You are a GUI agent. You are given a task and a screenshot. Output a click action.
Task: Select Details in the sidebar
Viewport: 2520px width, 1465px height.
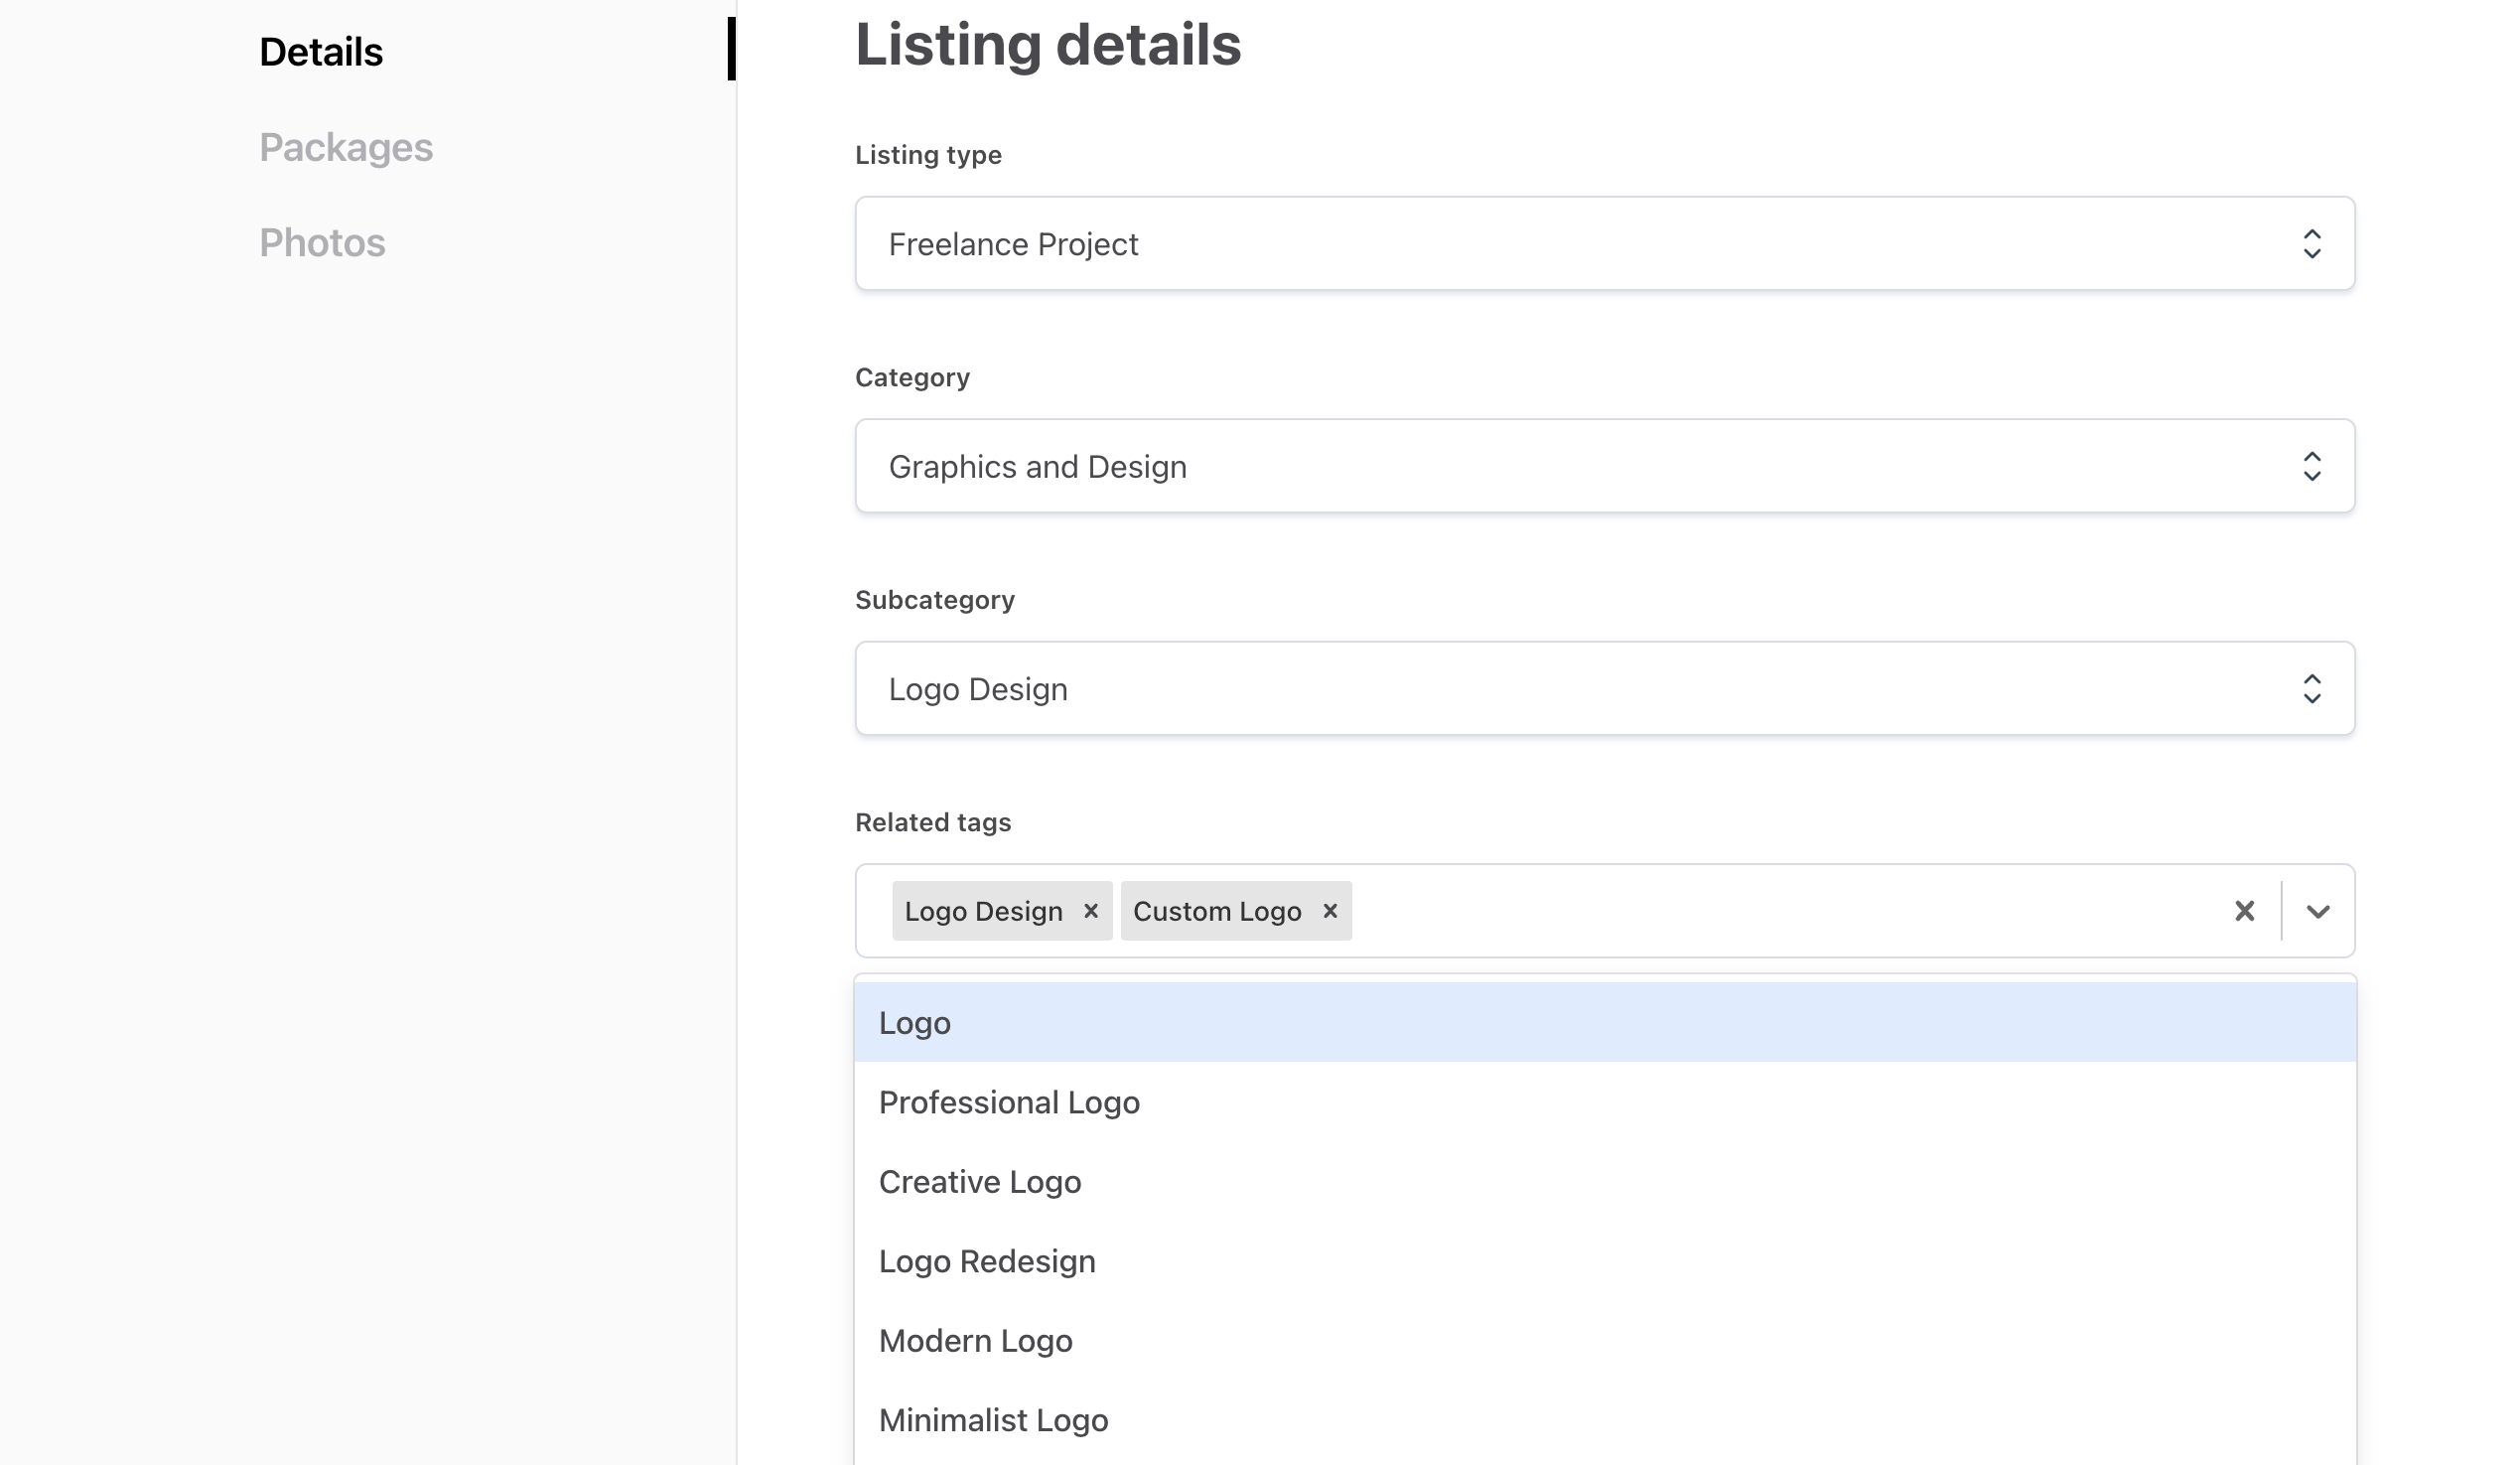(321, 52)
